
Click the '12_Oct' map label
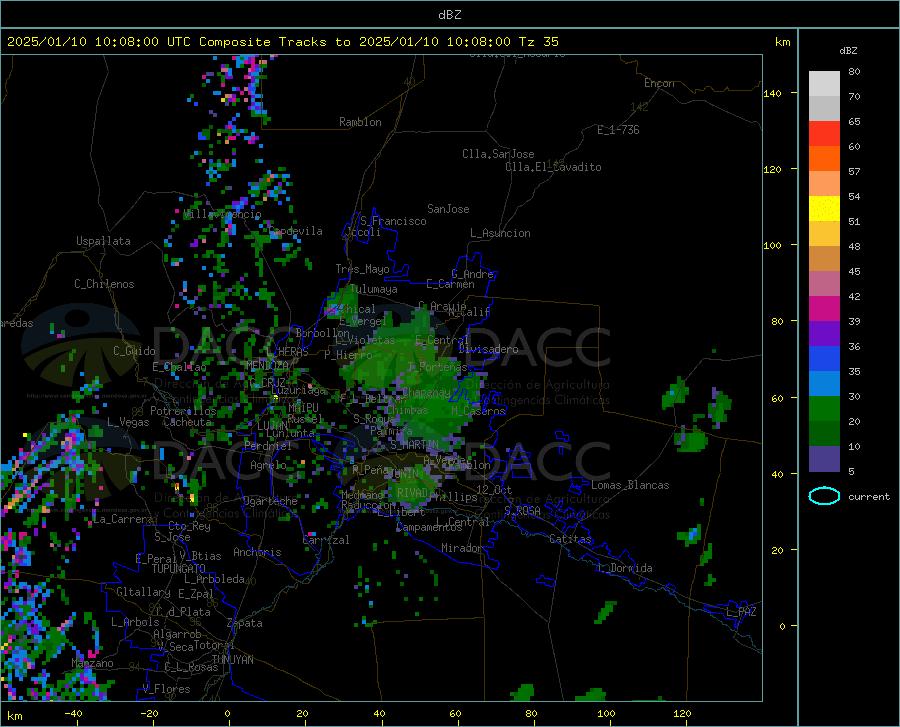coord(494,489)
